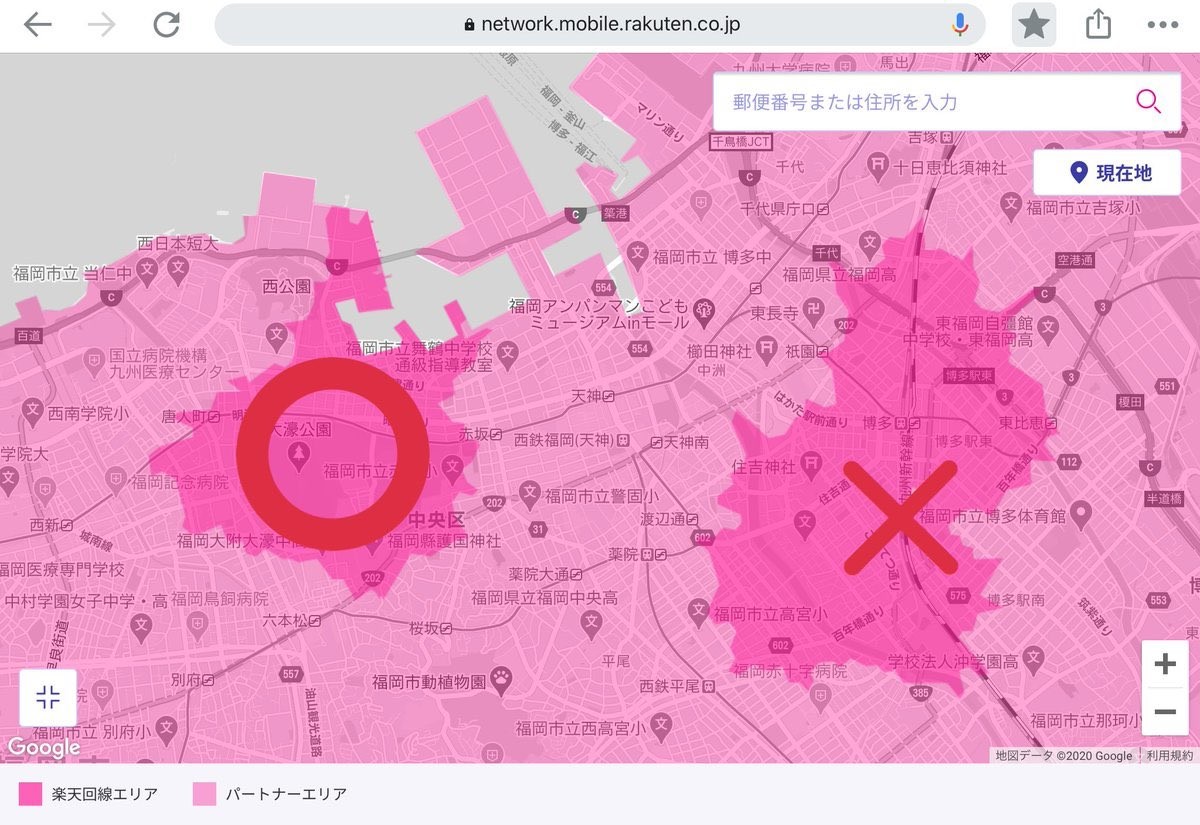Select the 大濠公園 park marker on map
Image resolution: width=1200 pixels, height=825 pixels.
(297, 454)
